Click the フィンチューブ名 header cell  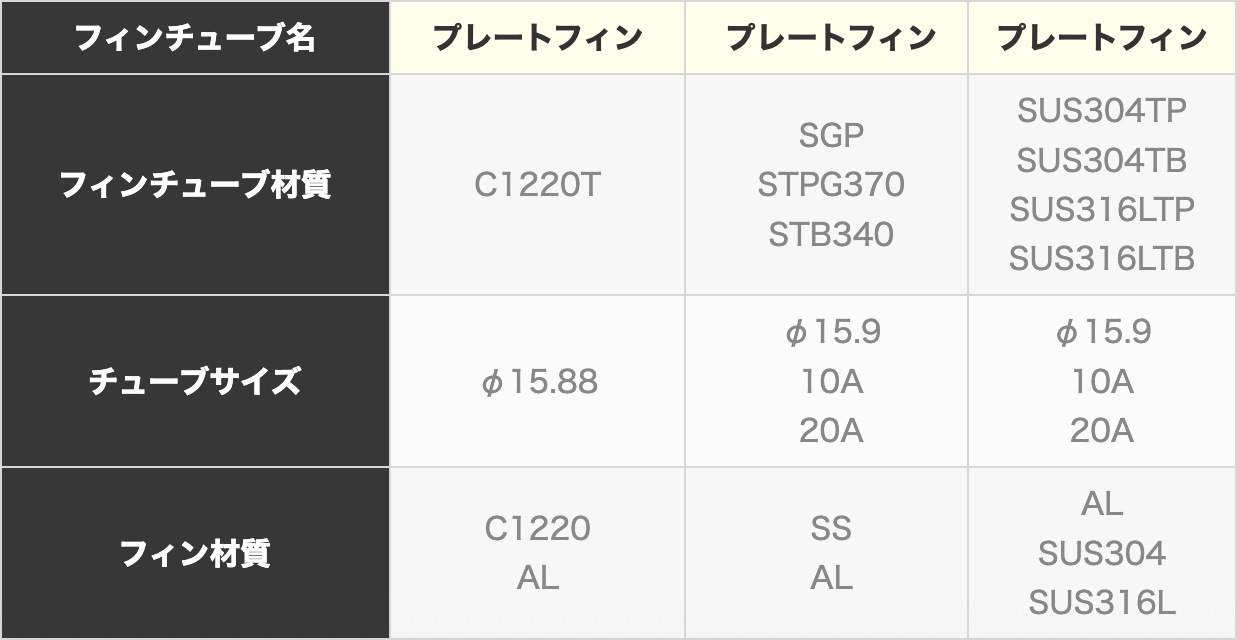[195, 37]
